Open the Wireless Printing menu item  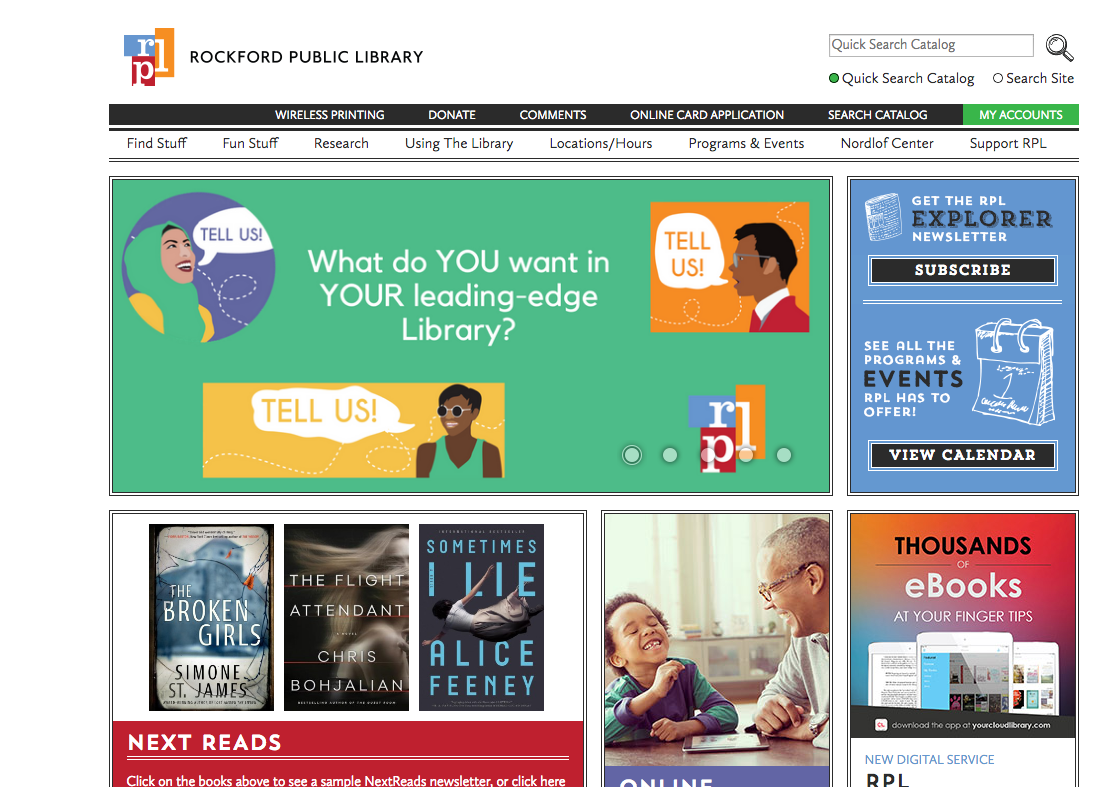329,114
